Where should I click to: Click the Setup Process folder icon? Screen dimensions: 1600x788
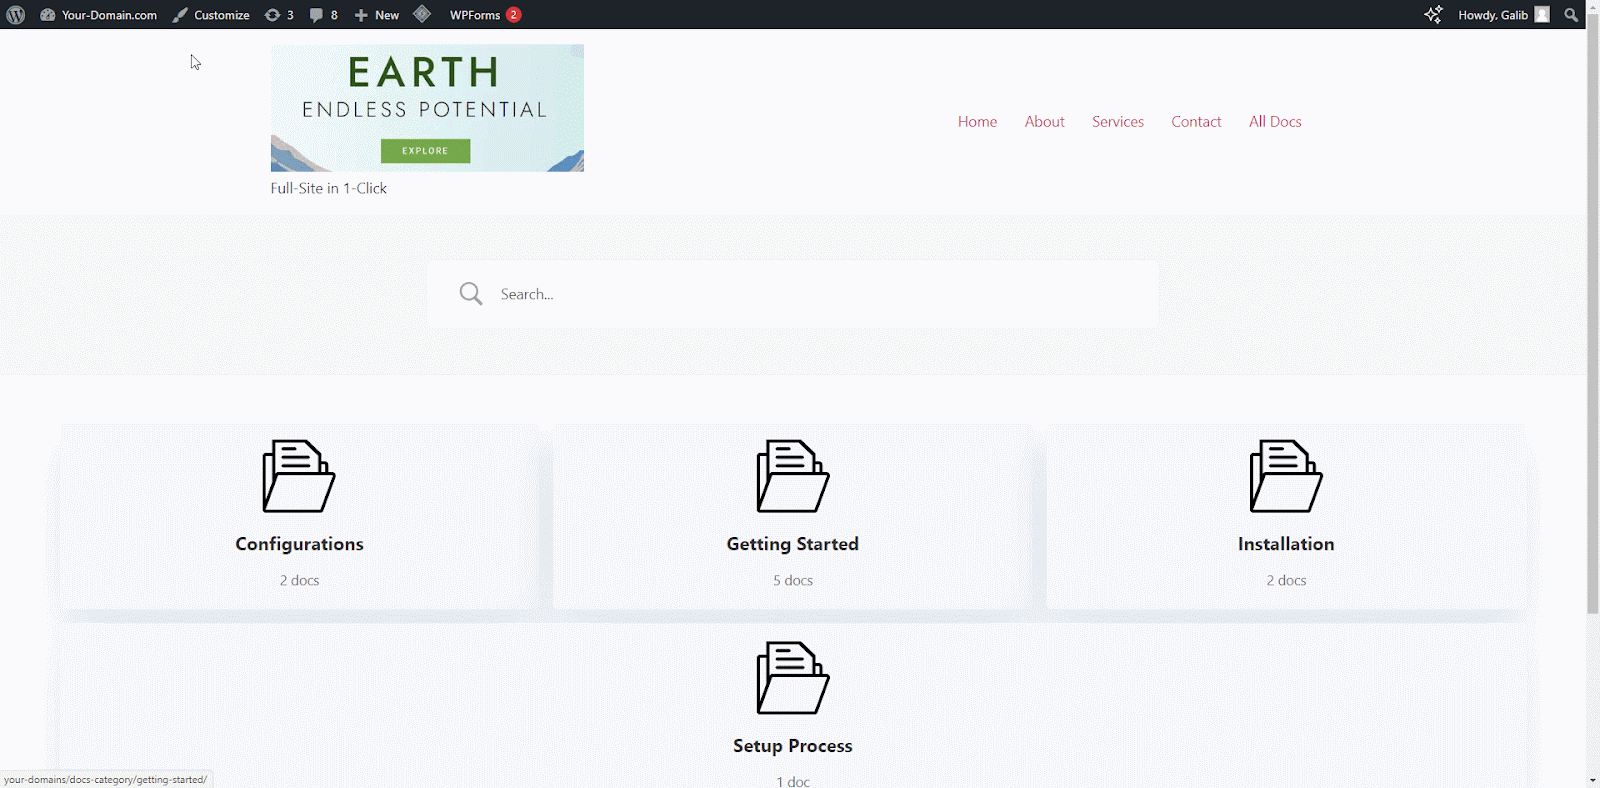pyautogui.click(x=792, y=678)
